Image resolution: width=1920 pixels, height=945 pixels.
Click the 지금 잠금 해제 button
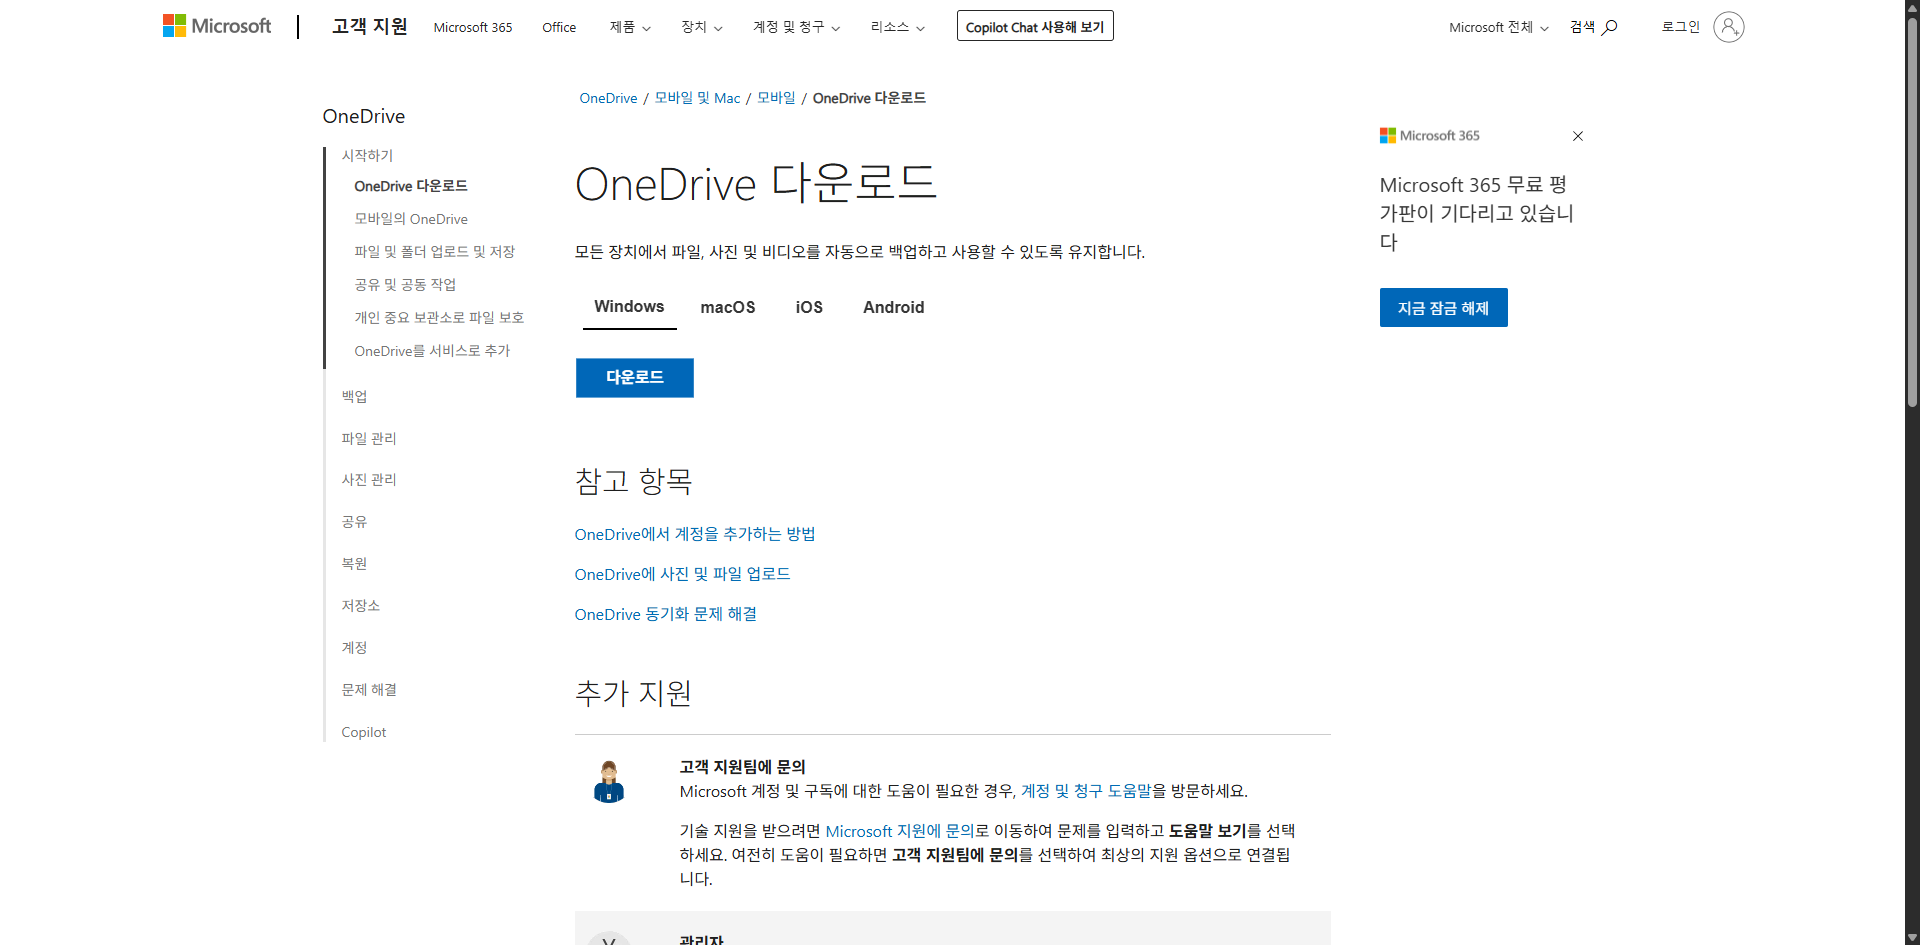click(1443, 307)
